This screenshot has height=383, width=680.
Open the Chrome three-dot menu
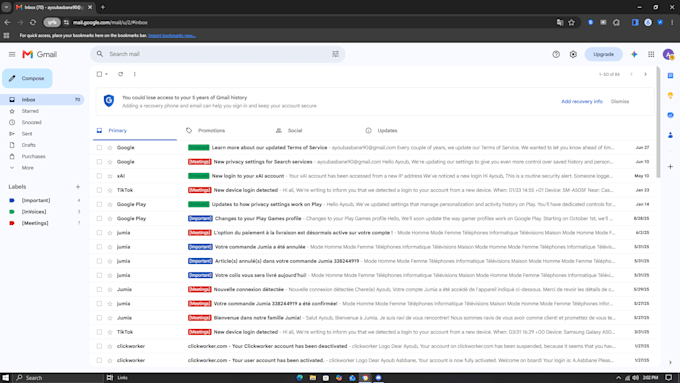tap(672, 23)
